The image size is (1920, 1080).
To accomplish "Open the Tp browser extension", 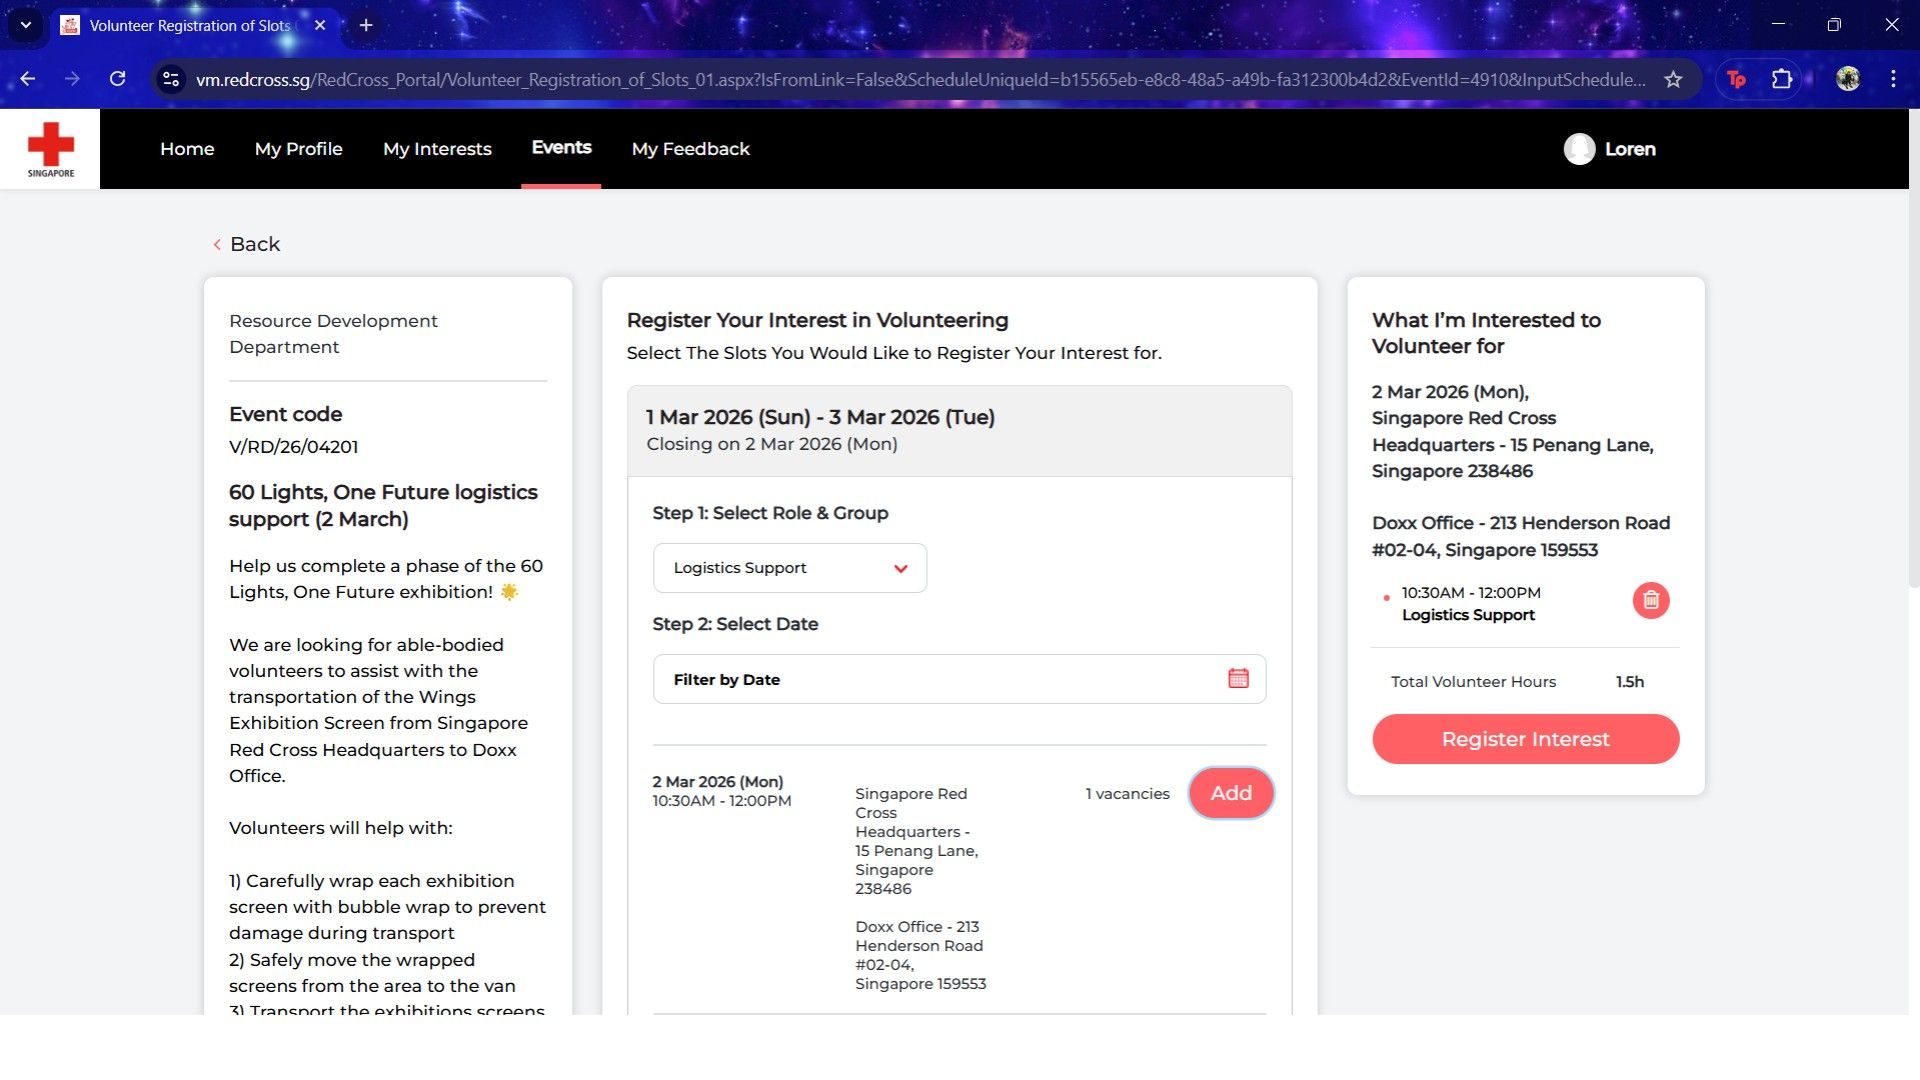I will tap(1736, 79).
